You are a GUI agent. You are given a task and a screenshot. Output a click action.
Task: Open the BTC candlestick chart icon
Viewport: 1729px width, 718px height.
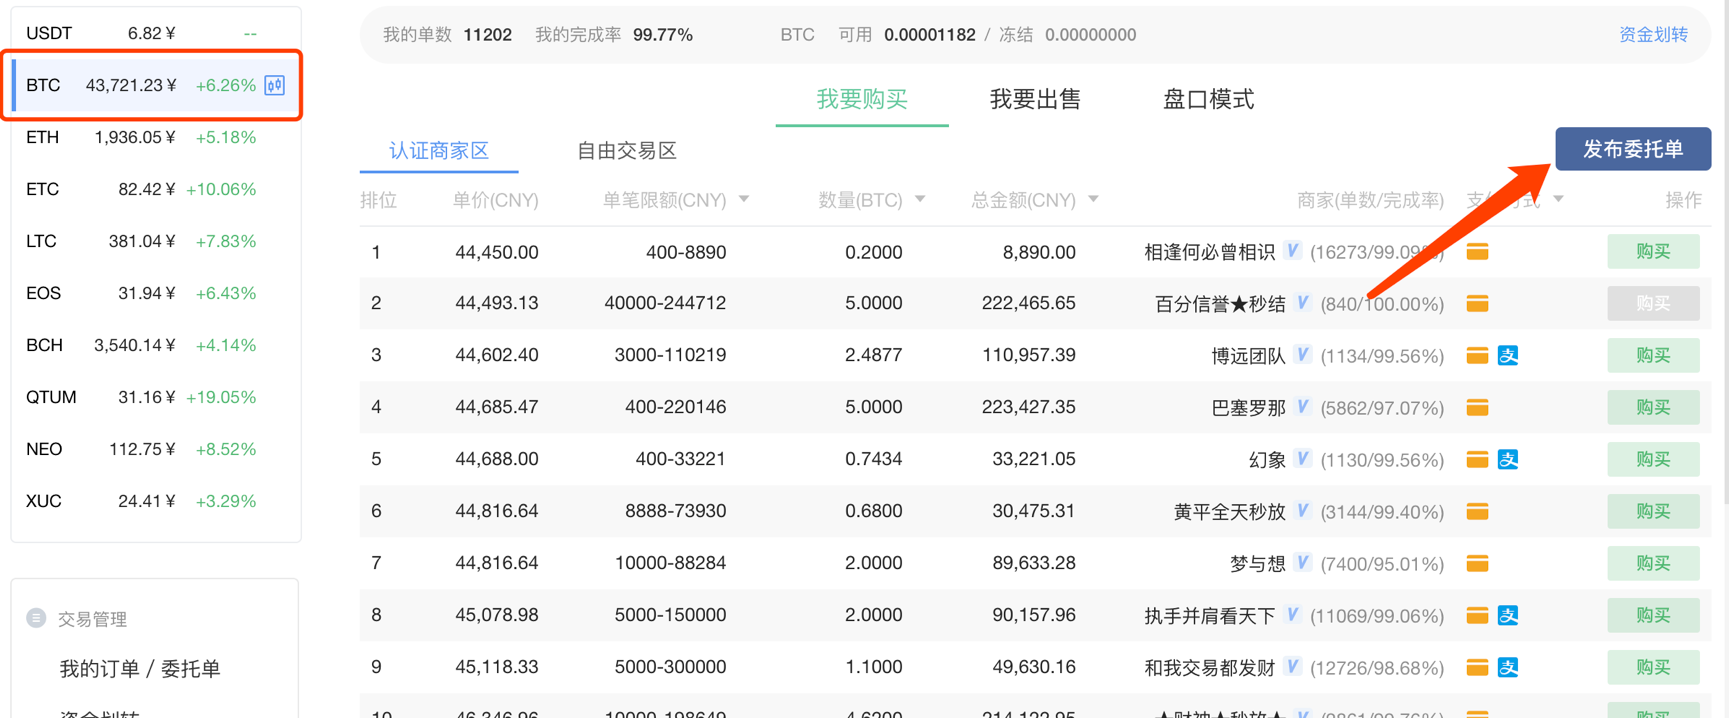coord(275,85)
